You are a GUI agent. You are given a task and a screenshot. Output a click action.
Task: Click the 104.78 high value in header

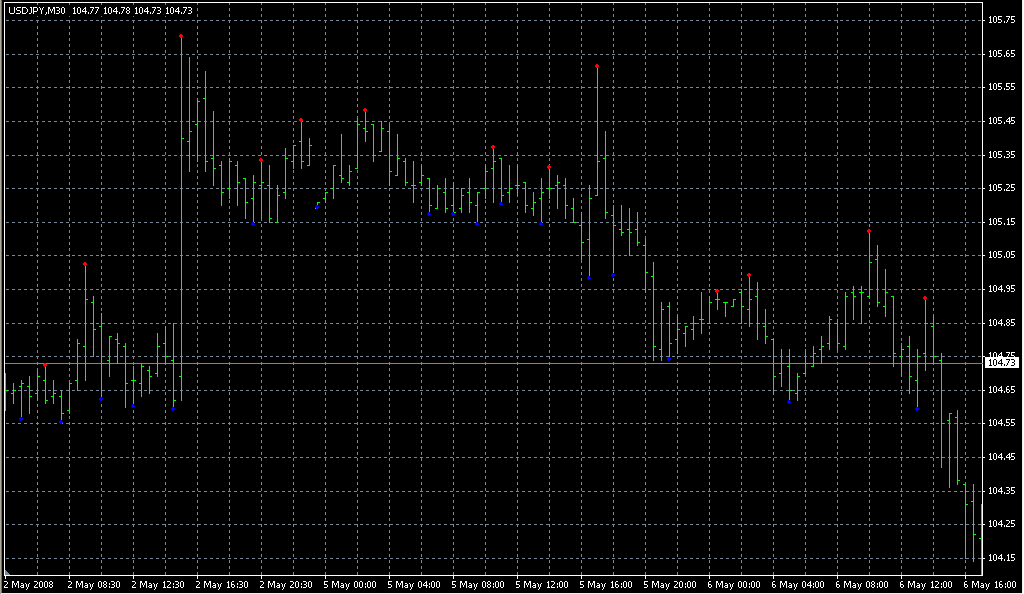(116, 11)
